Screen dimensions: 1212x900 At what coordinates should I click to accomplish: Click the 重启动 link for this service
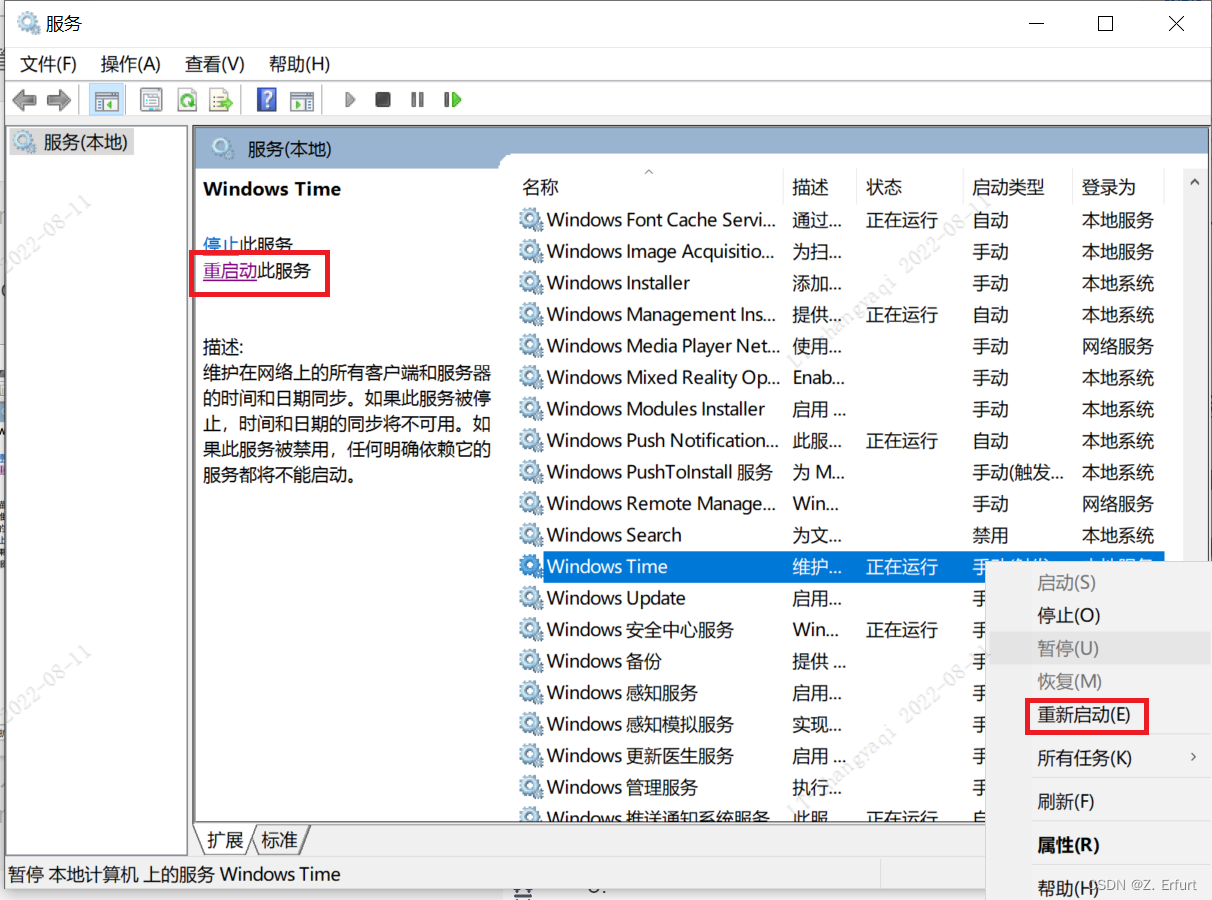pos(230,270)
